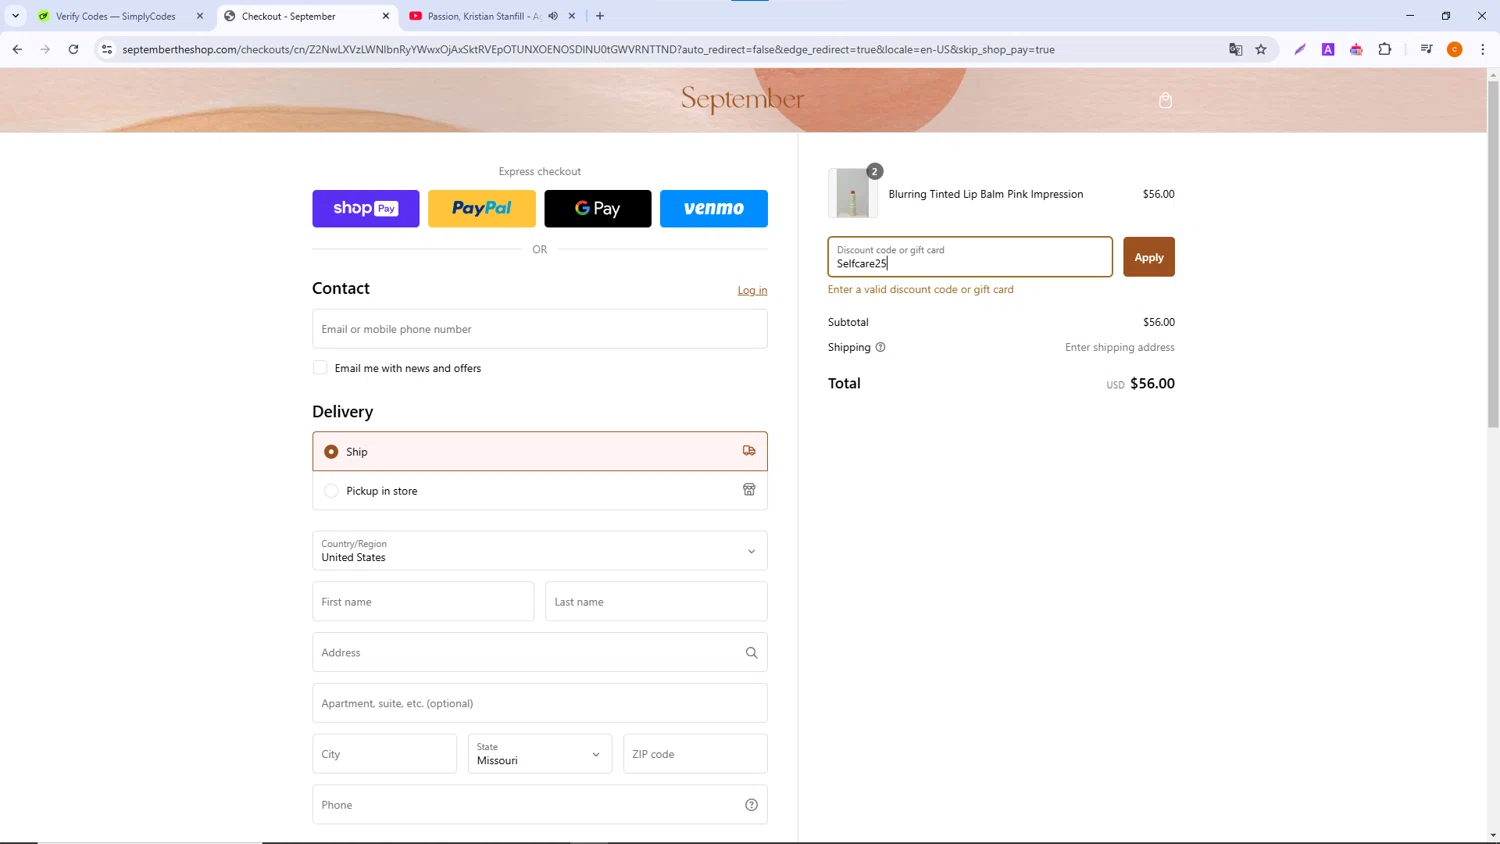Apply the discount code
Viewport: 1500px width, 844px height.
point(1149,257)
